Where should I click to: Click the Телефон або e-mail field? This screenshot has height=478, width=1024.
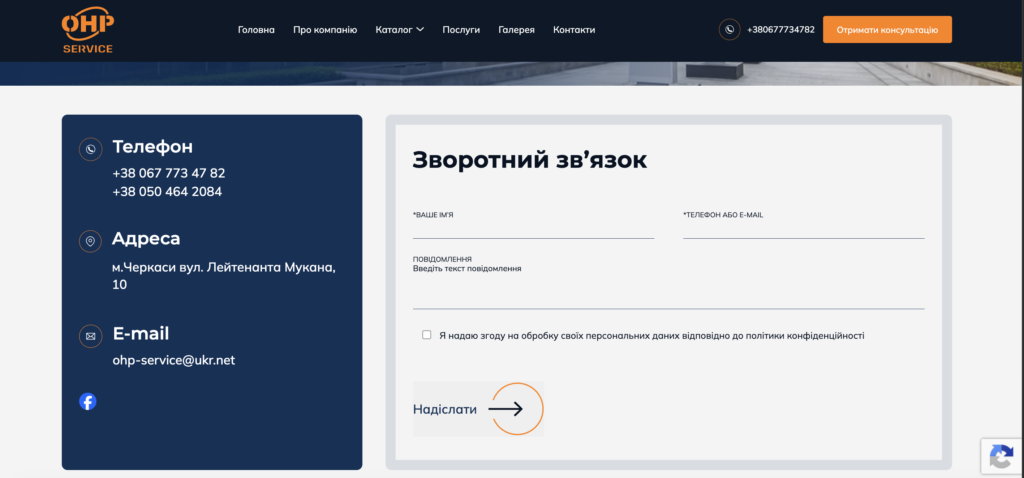tap(804, 229)
